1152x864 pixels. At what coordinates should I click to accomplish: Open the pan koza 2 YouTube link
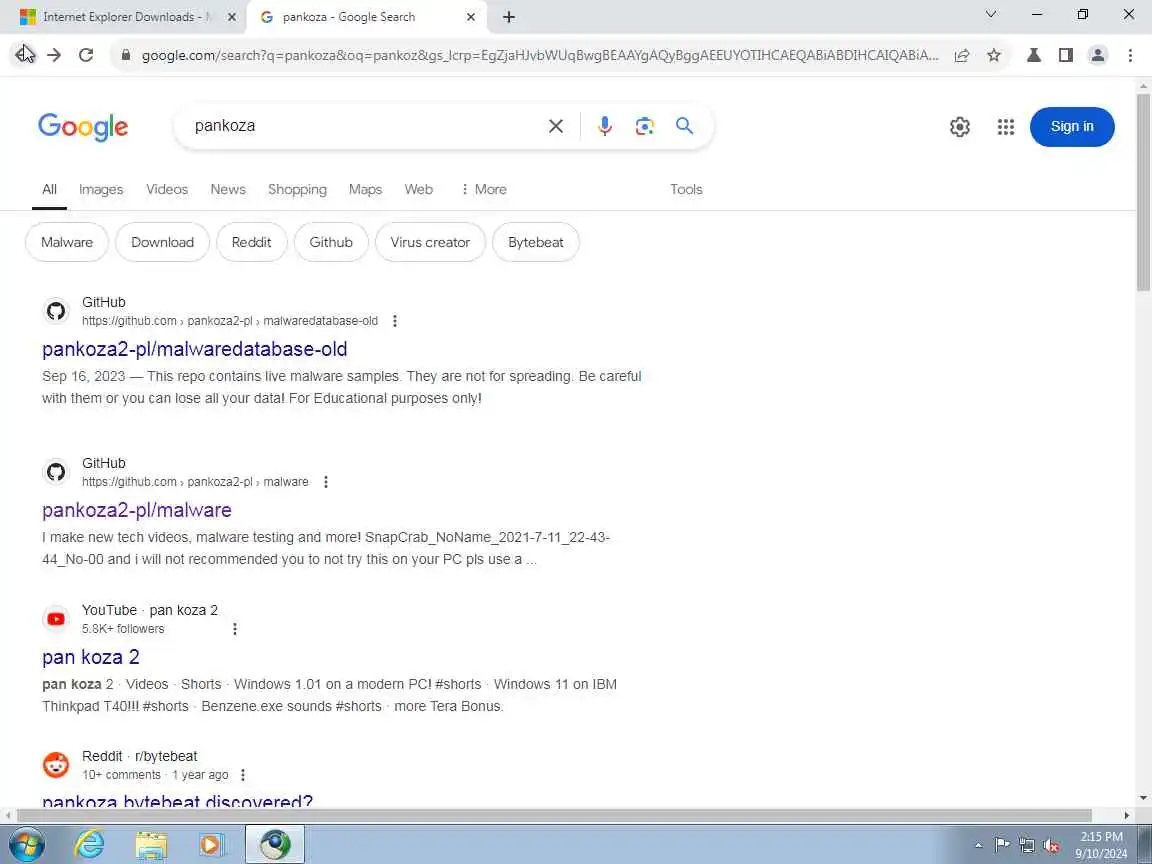click(90, 658)
